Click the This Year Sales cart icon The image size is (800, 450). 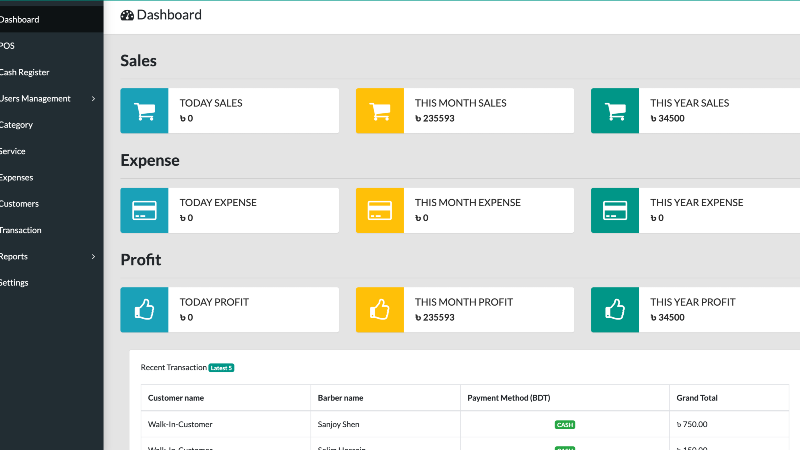[x=615, y=111]
